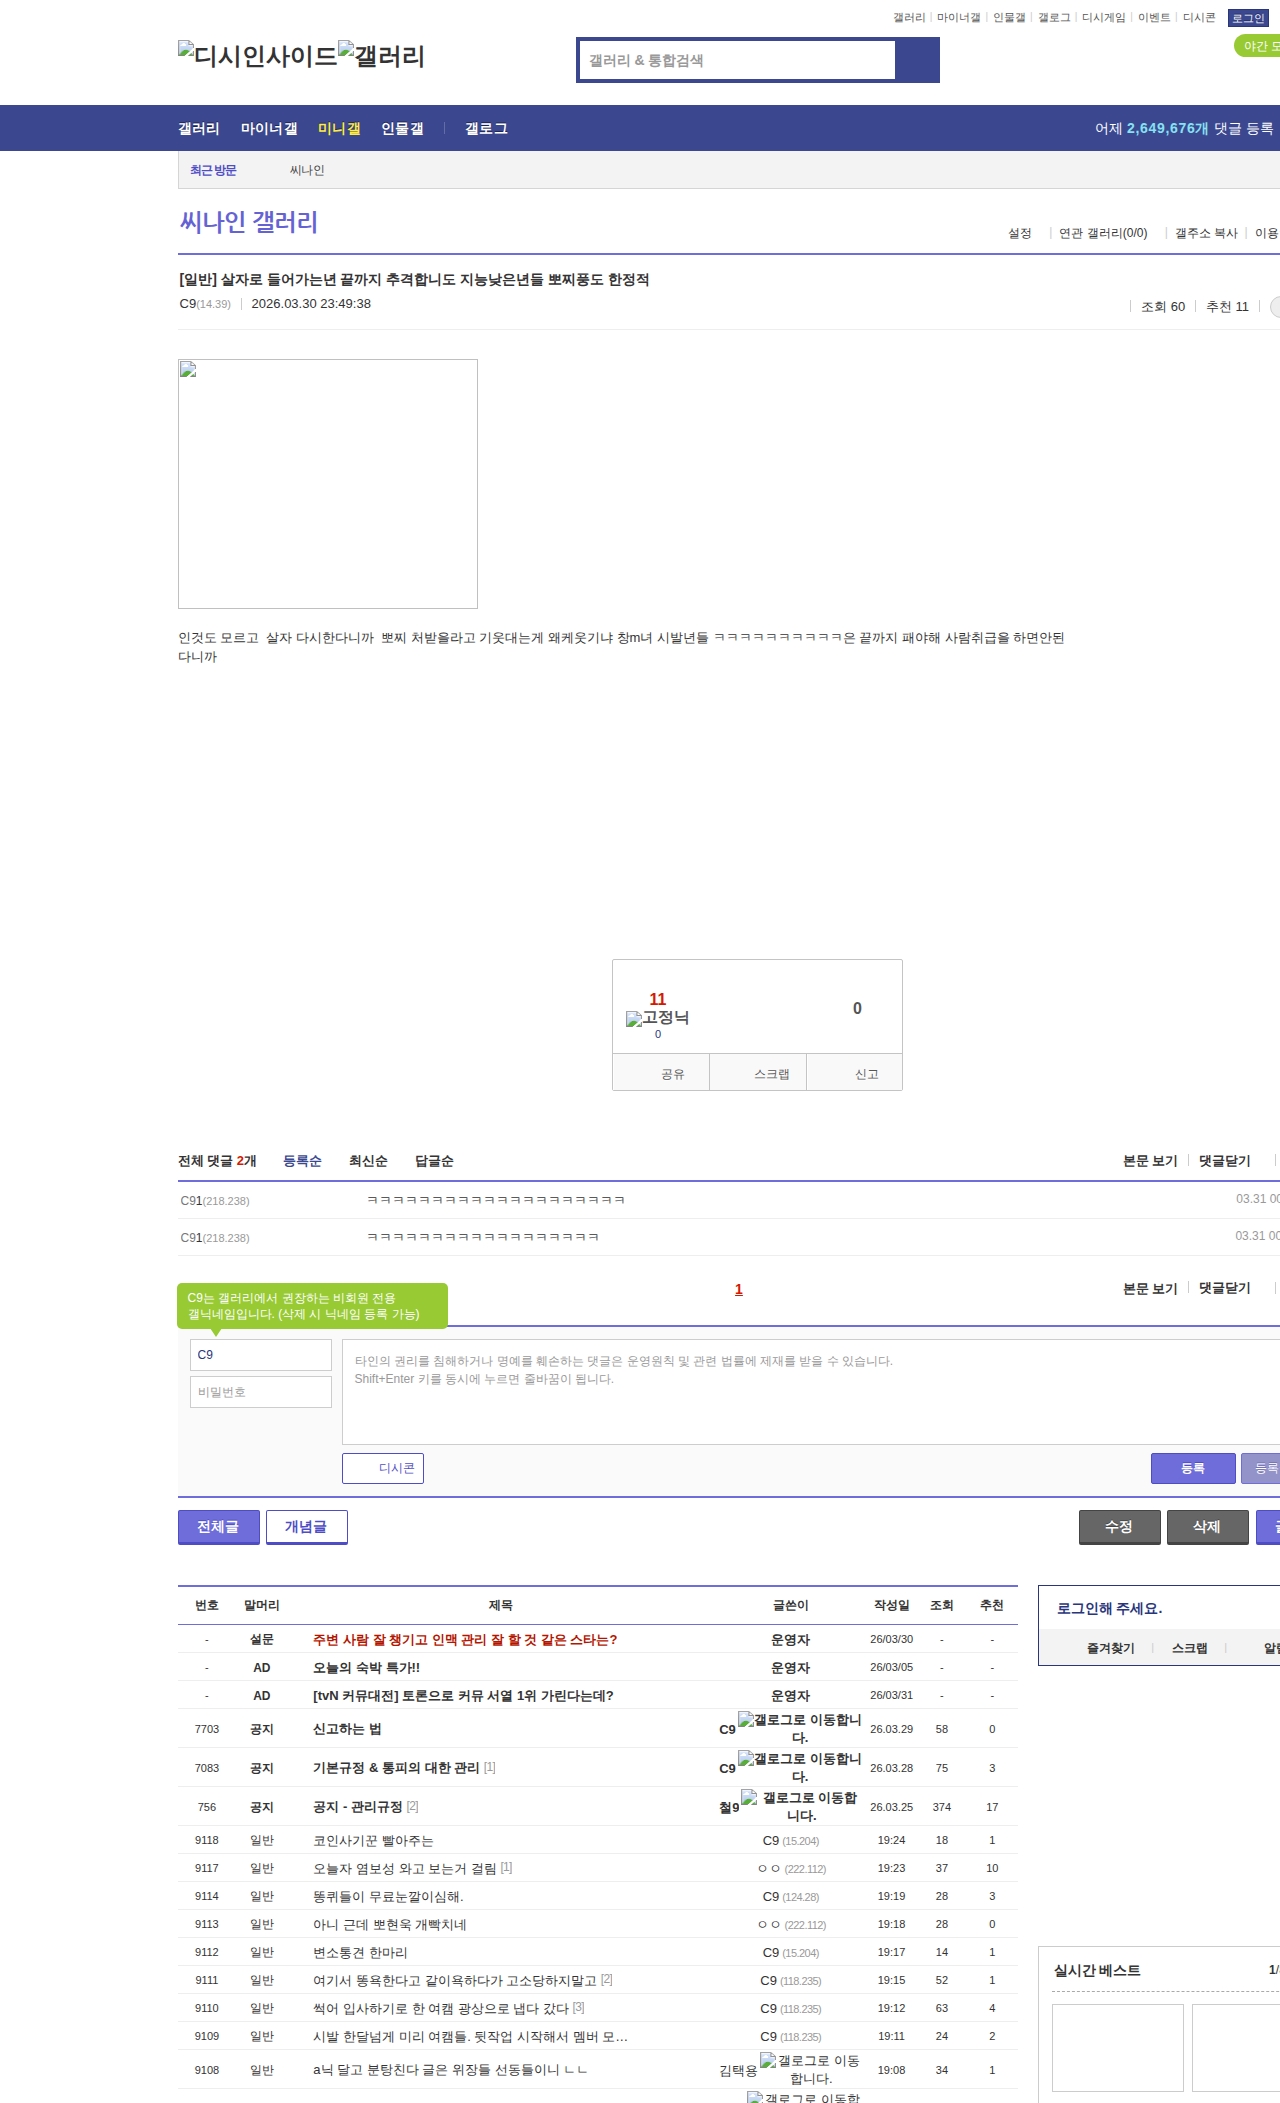Sort comments by 최신순
The width and height of the screenshot is (1280, 2103).
[368, 1161]
